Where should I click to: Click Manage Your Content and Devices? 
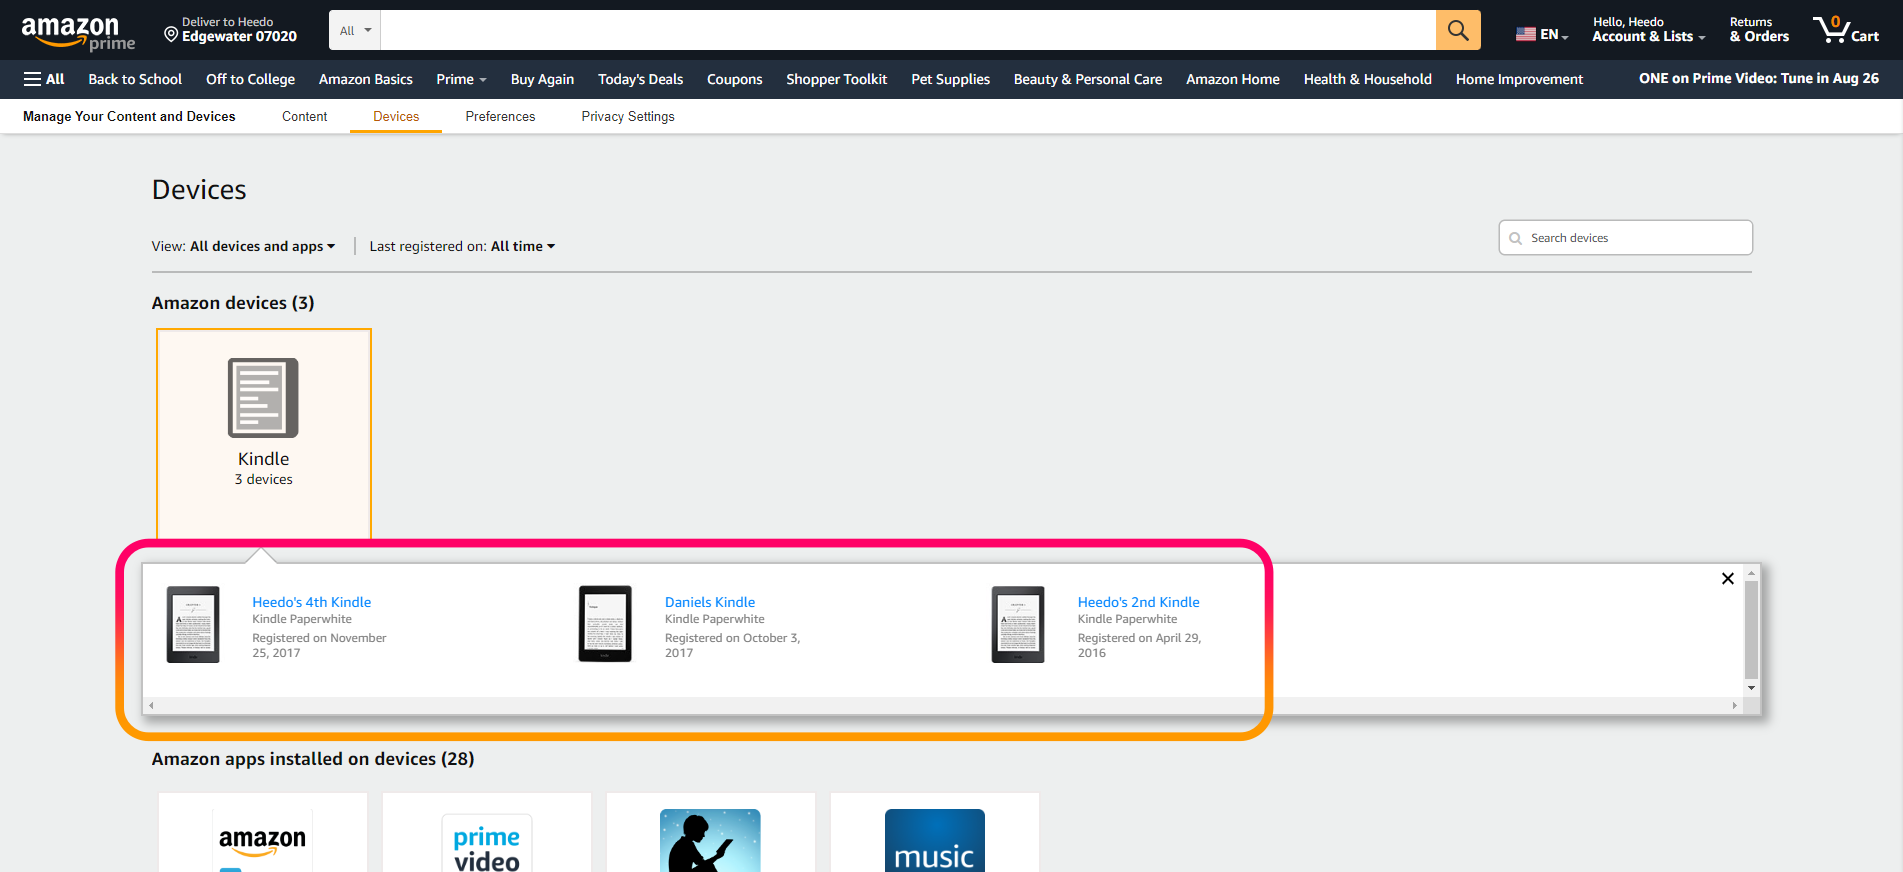[x=129, y=116]
